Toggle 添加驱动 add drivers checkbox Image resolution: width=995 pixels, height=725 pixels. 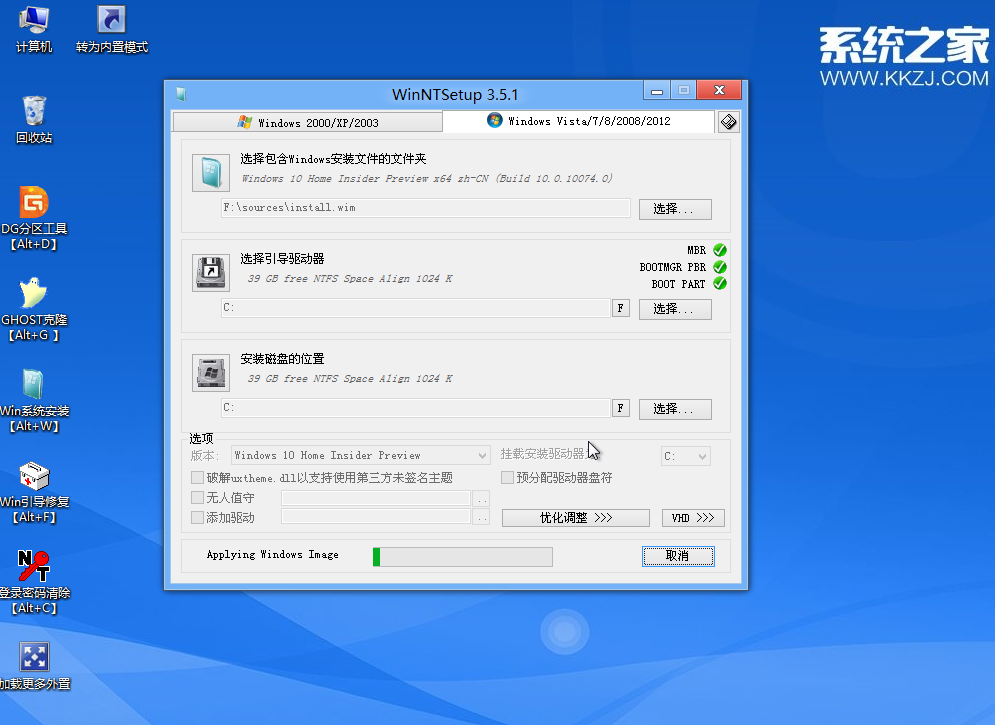pyautogui.click(x=197, y=517)
